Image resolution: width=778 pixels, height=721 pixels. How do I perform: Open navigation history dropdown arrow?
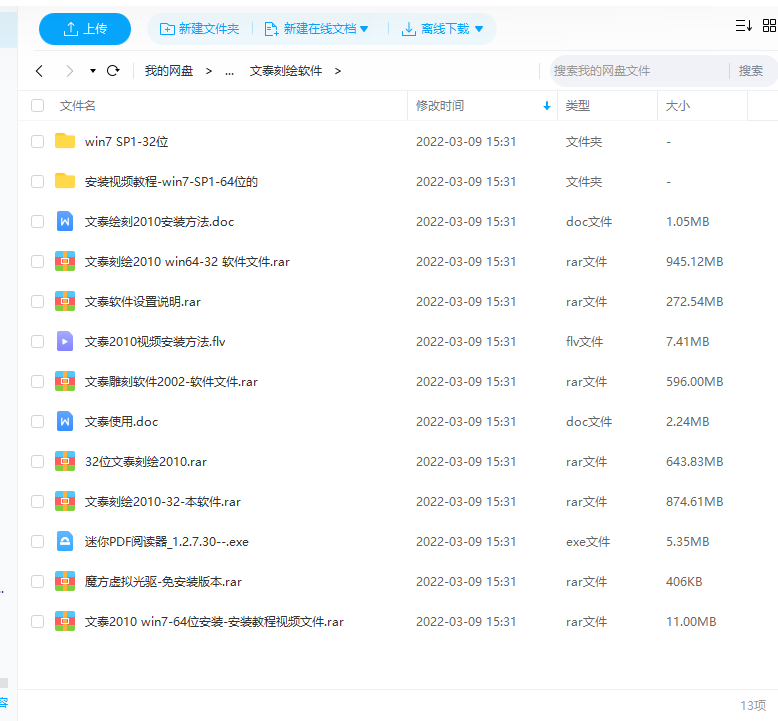[93, 71]
